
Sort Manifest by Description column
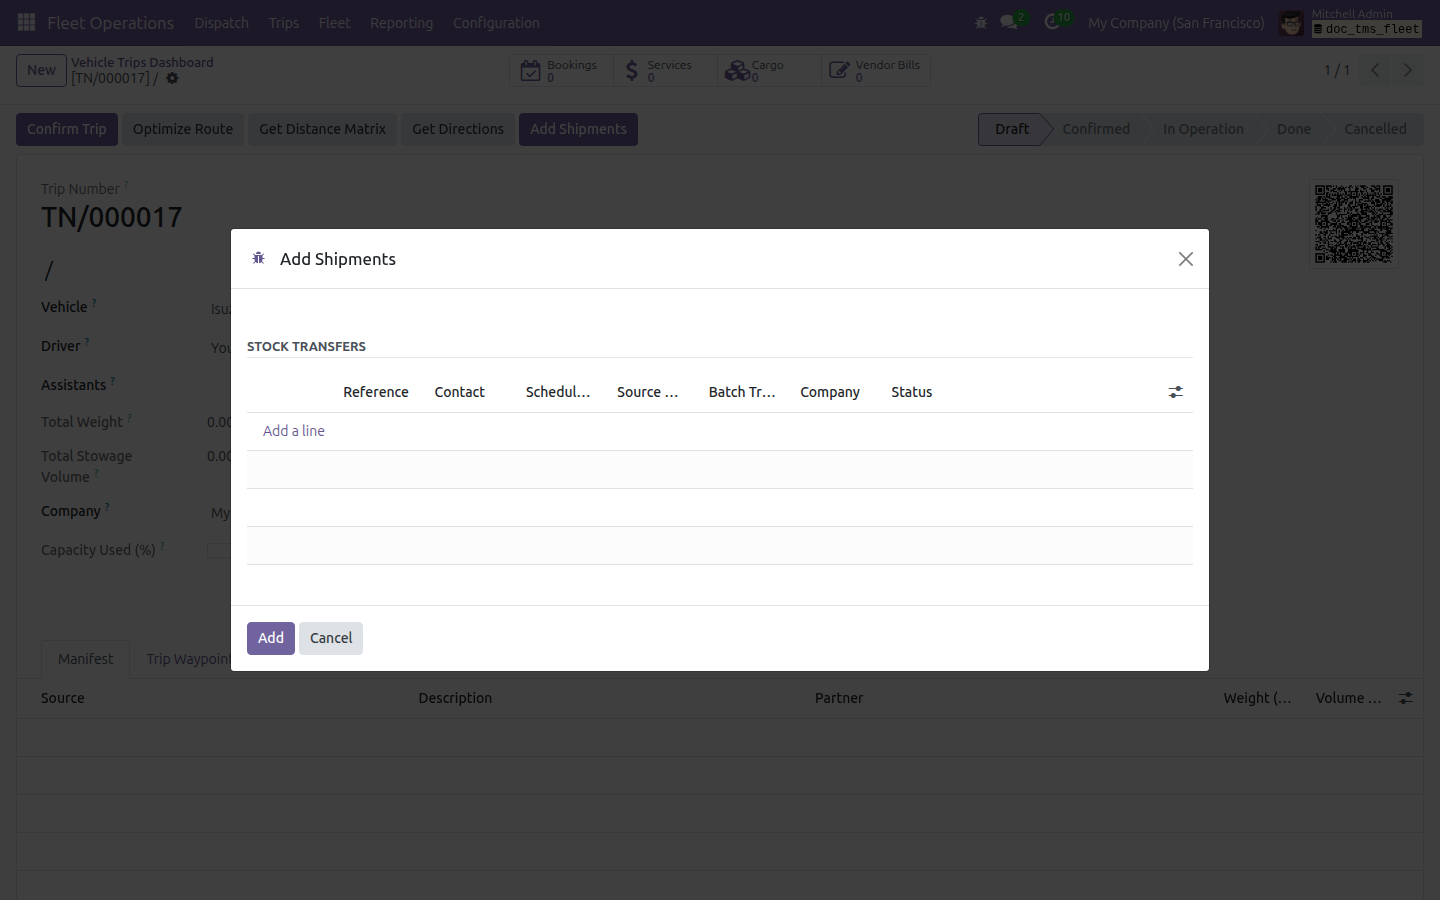(x=455, y=698)
